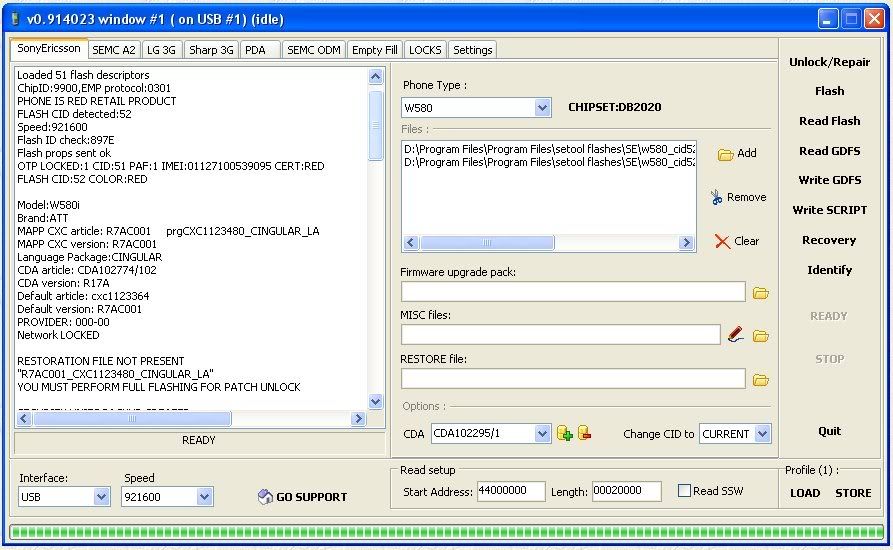Open the Change CID to CURRENT dropdown
Screen dimensions: 893x550
(x=762, y=434)
